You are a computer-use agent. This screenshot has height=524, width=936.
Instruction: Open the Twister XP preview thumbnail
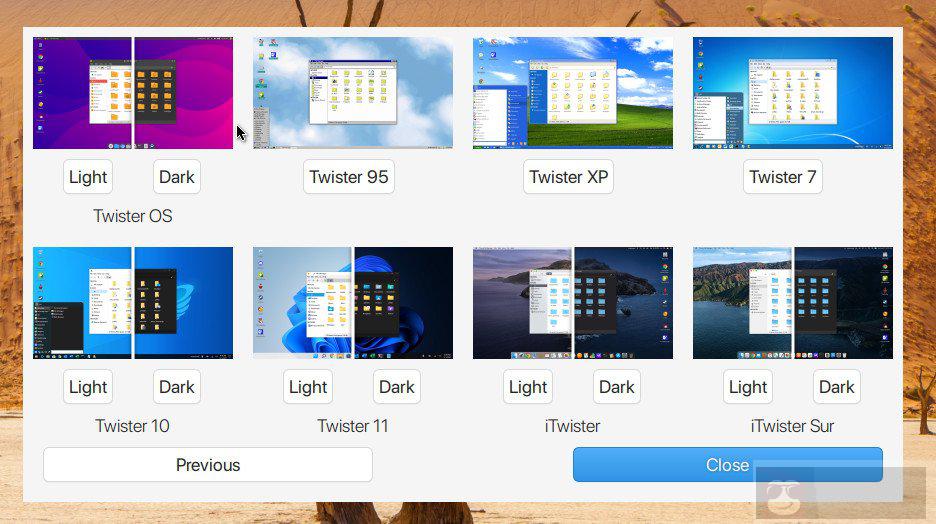click(573, 93)
